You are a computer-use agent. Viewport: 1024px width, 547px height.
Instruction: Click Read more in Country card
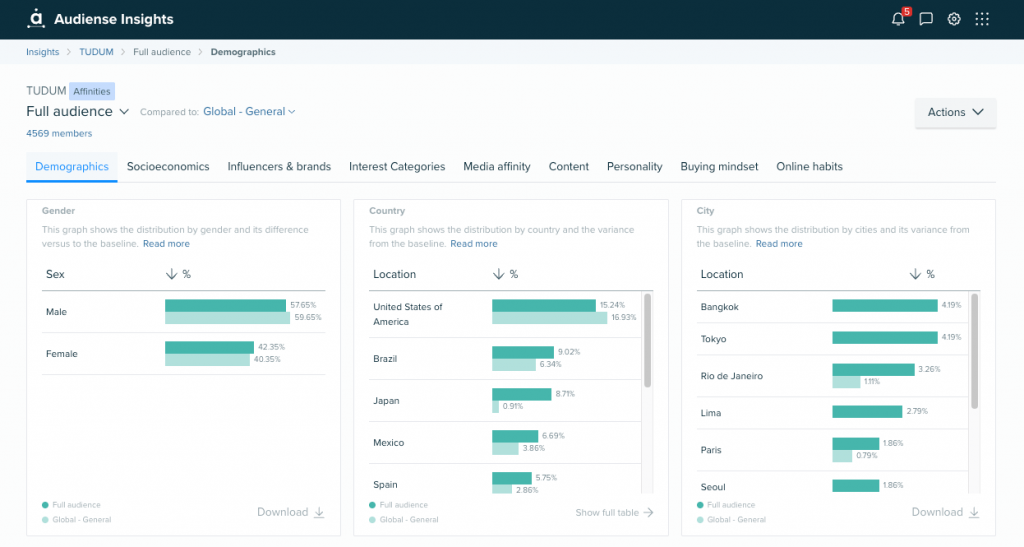473,243
